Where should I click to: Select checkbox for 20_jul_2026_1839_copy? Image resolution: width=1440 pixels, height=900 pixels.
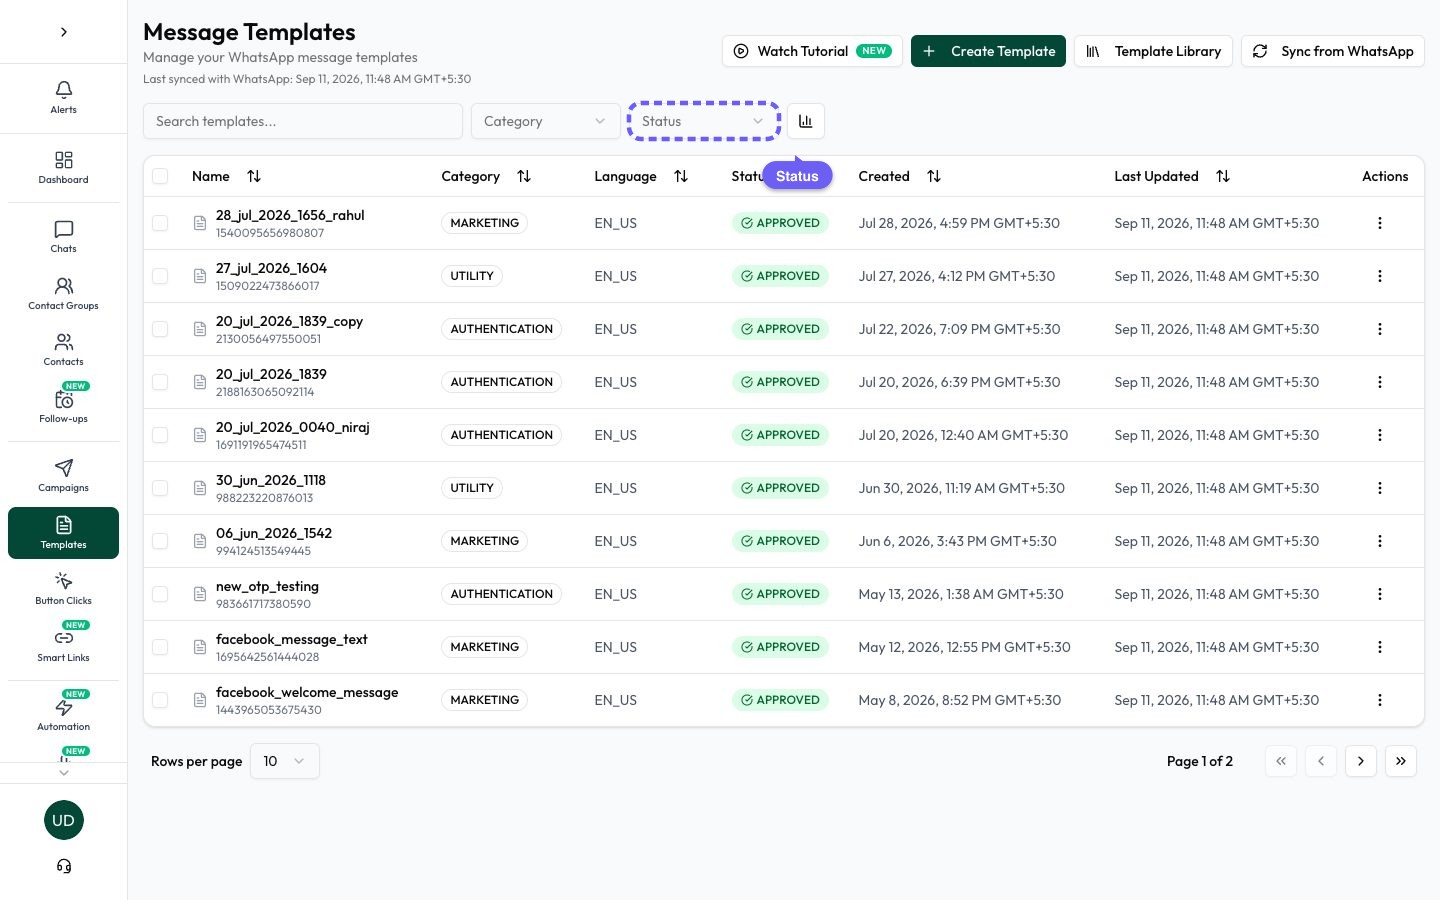160,329
